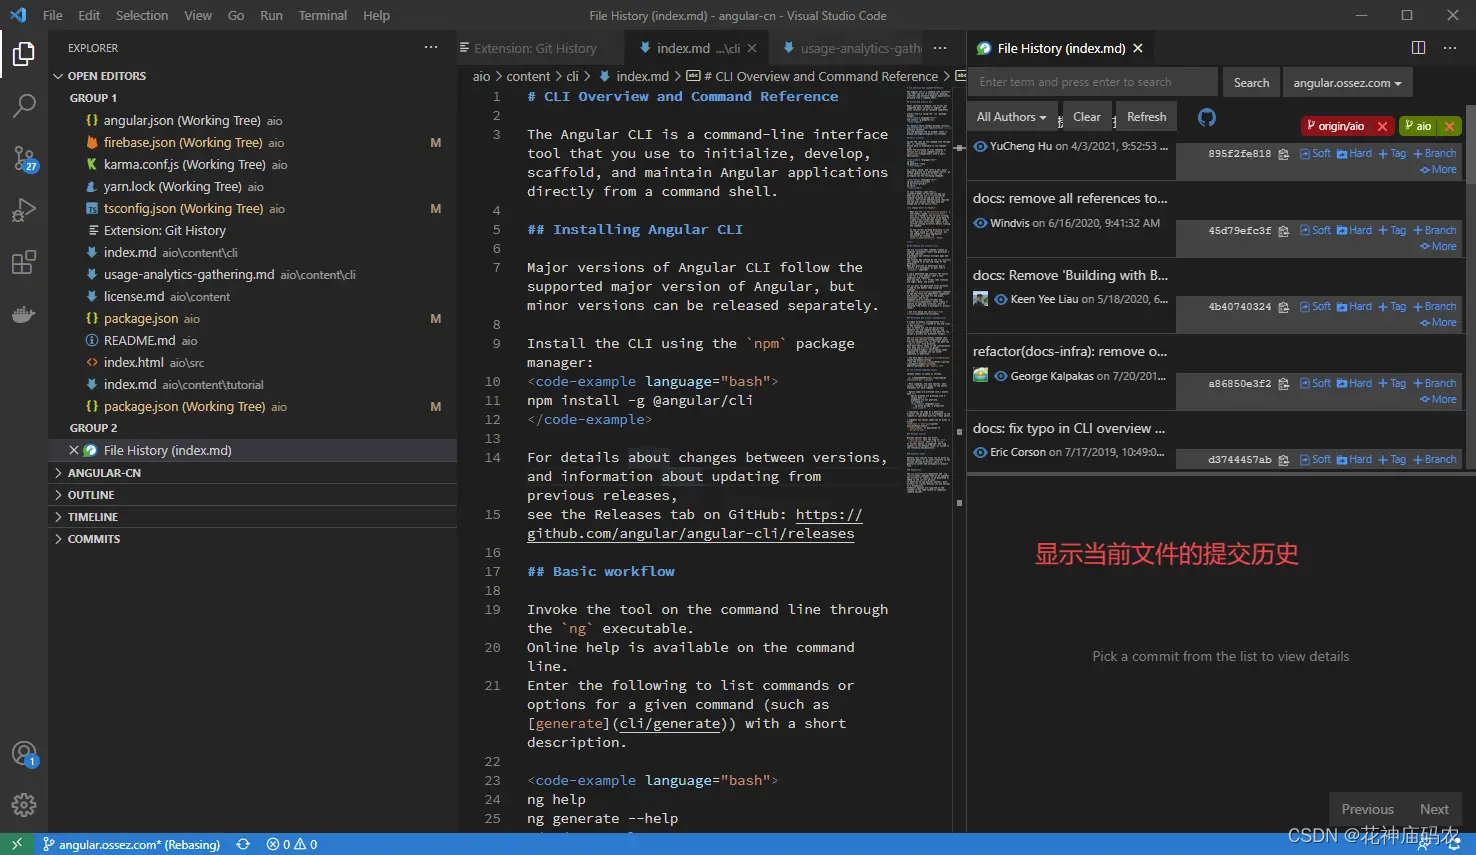Screen dimensions: 1476x855
Task: View Eric Corson commit via eye icon
Action: (980, 452)
